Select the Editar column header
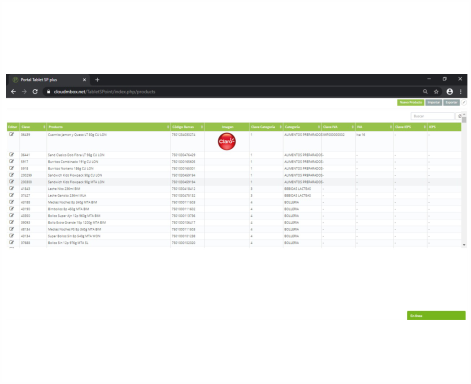Screen dimensions: 471x384 tap(13, 127)
